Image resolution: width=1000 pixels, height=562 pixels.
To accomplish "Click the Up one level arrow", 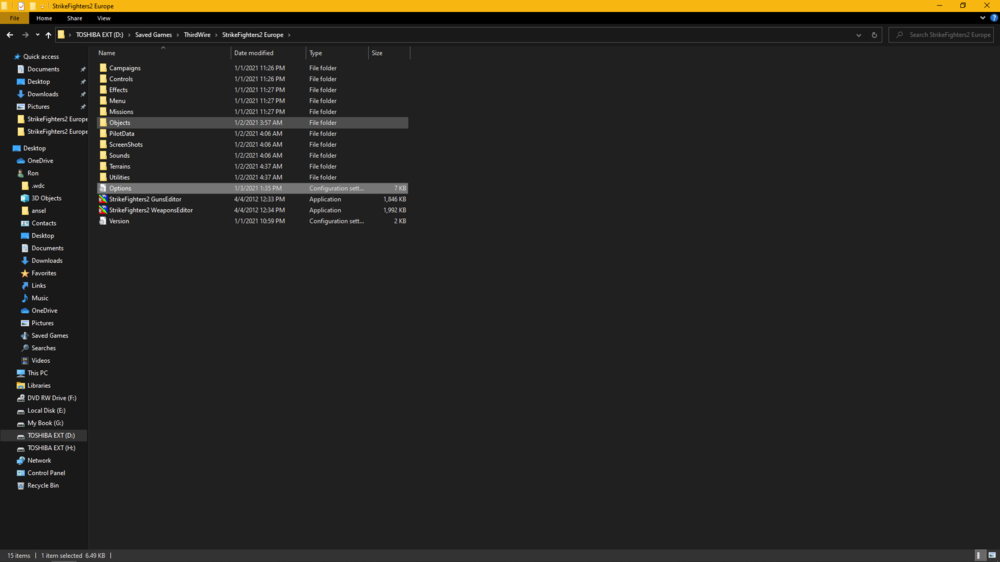I will pos(48,35).
